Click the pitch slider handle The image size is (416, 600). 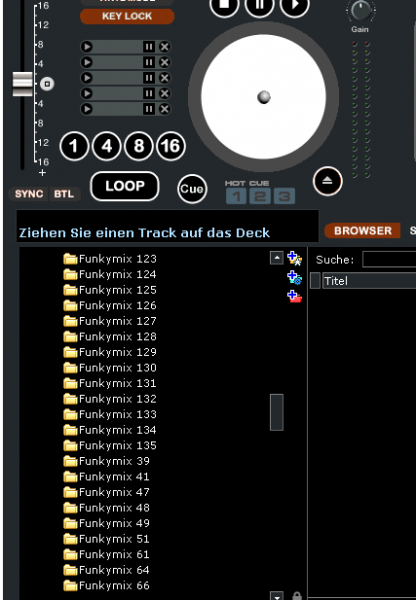pos(23,84)
